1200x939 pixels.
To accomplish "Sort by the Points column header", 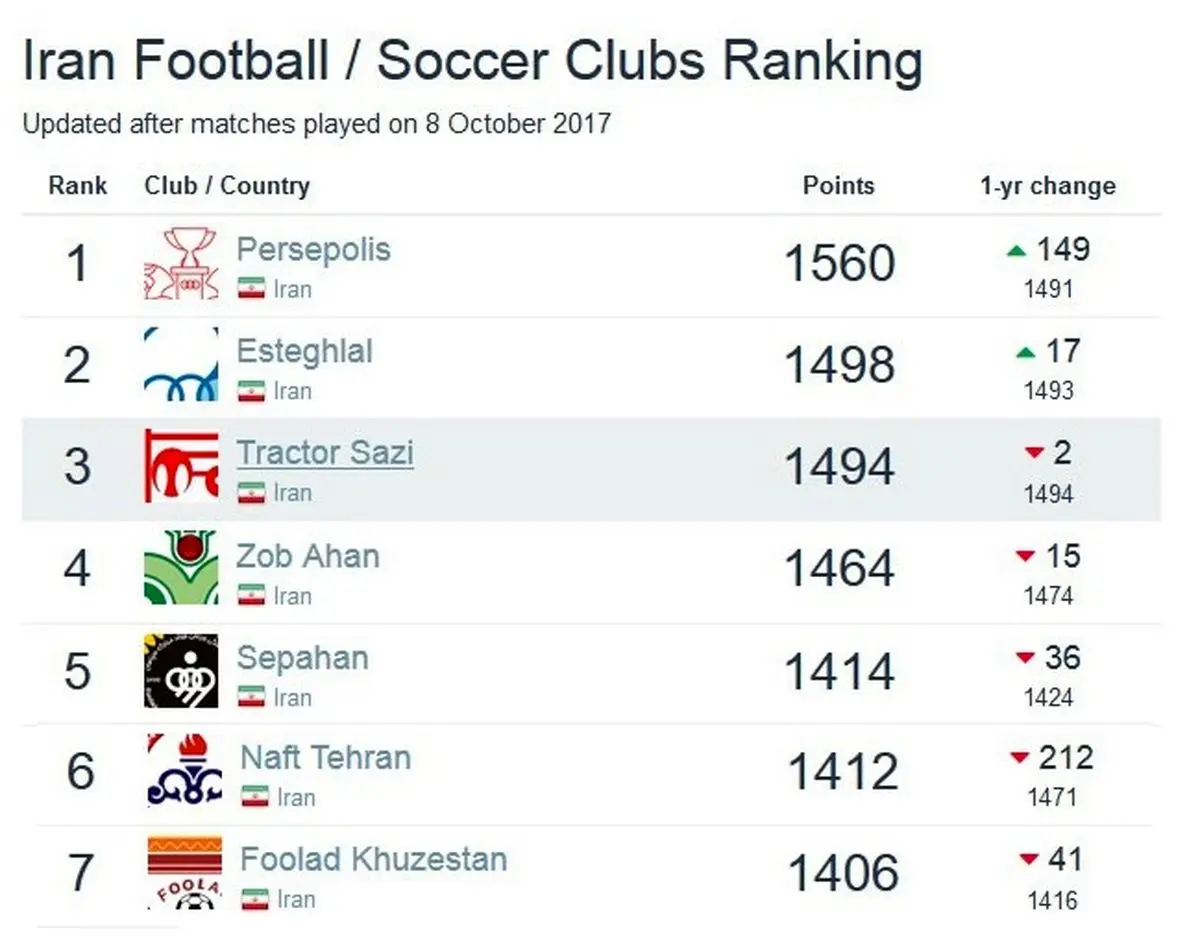I will pyautogui.click(x=838, y=186).
